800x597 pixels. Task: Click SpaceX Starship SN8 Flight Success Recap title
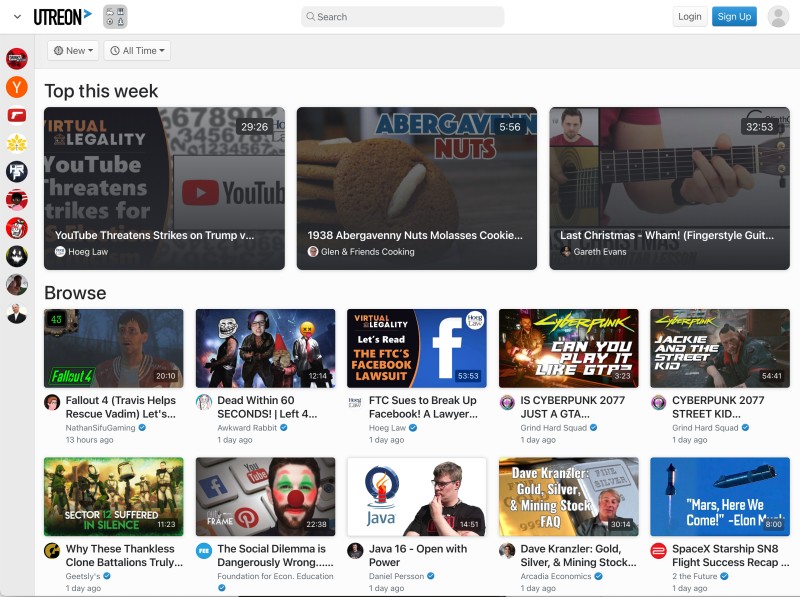[731, 555]
